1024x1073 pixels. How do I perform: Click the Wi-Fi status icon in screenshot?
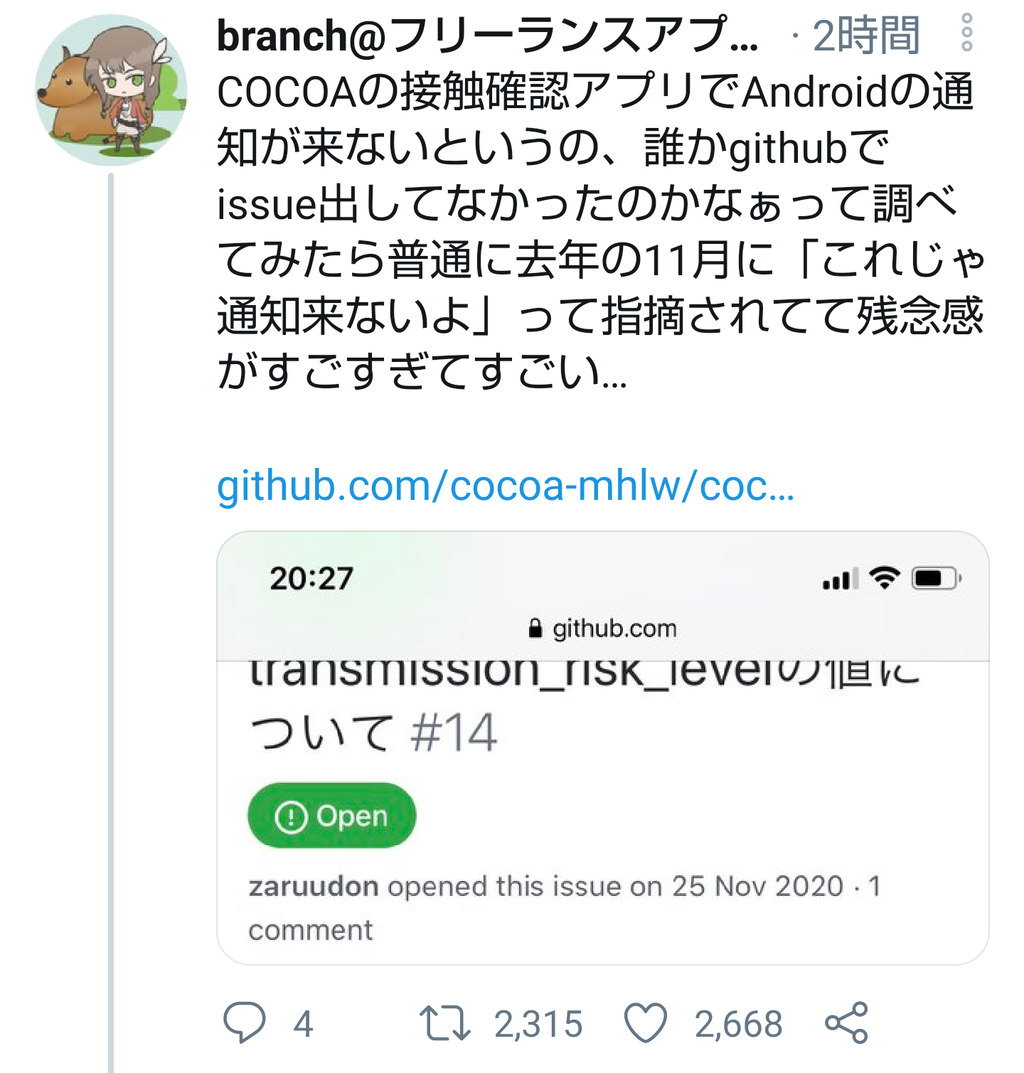884,578
